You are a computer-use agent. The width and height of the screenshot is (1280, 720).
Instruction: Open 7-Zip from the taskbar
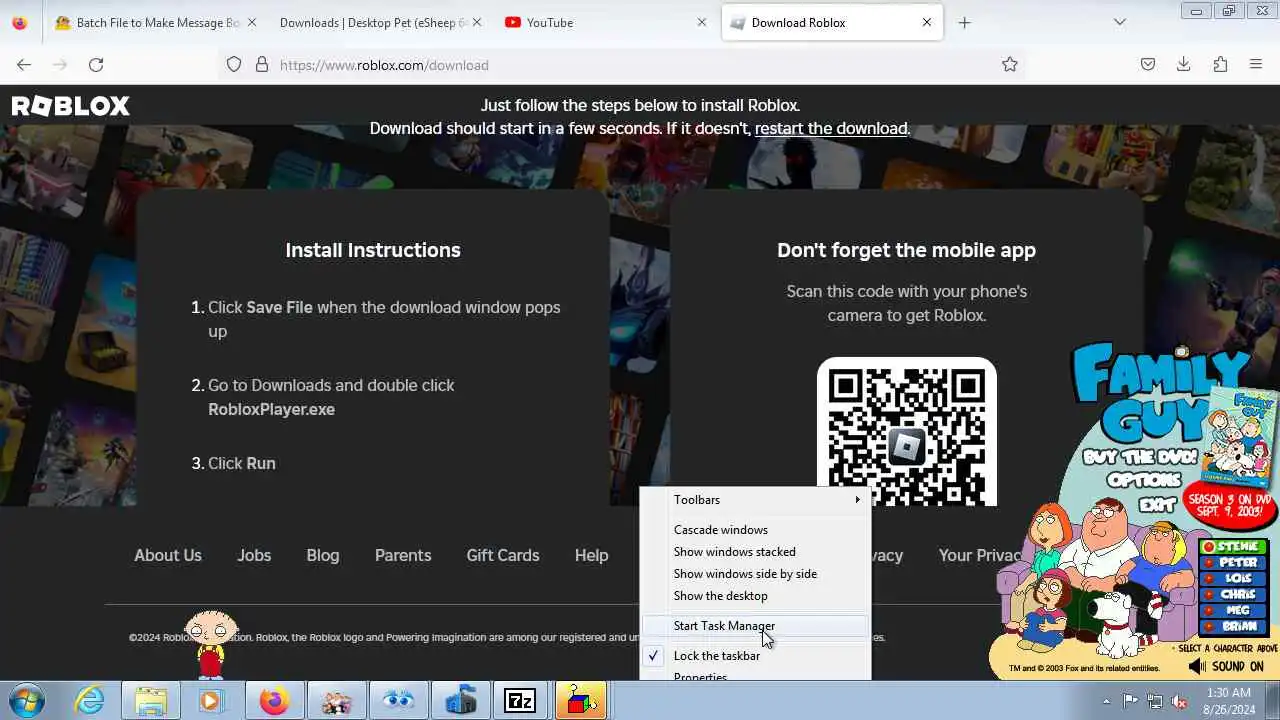coord(520,701)
